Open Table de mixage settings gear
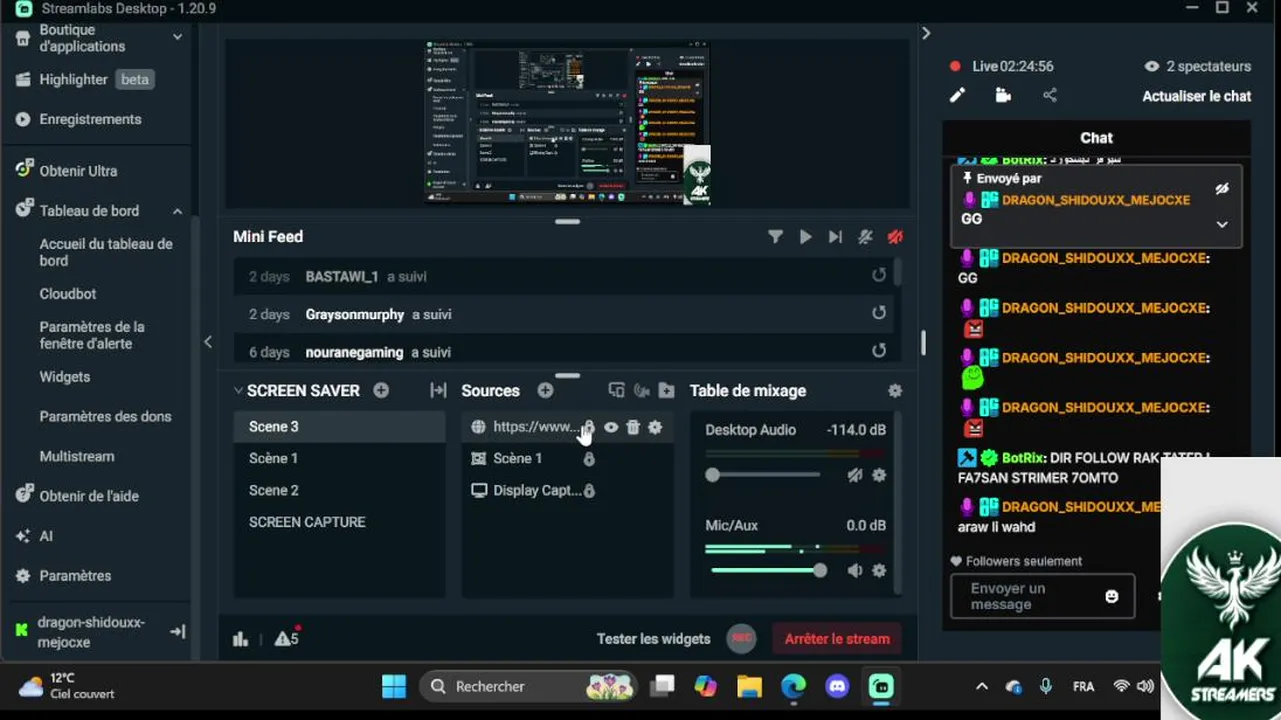The width and height of the screenshot is (1281, 720). (x=895, y=391)
